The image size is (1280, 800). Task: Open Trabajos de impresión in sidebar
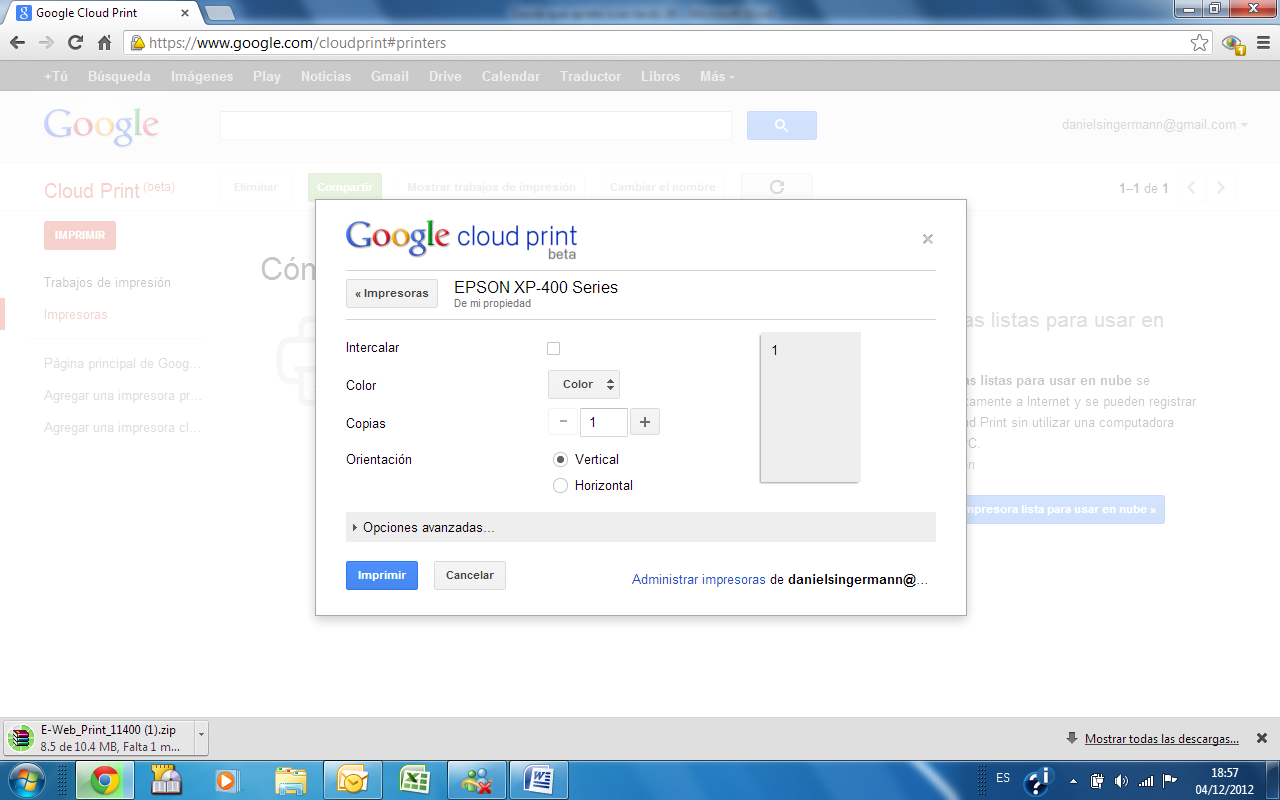pyautogui.click(x=107, y=283)
